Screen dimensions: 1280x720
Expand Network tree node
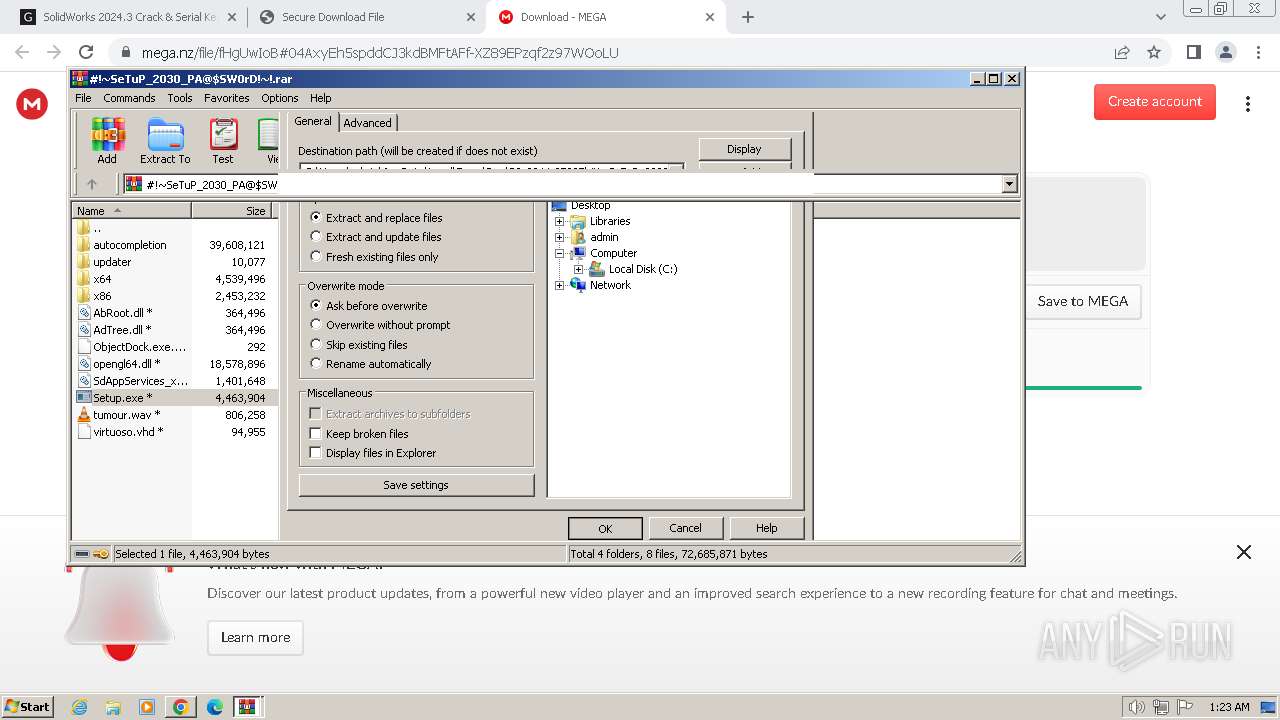[560, 285]
